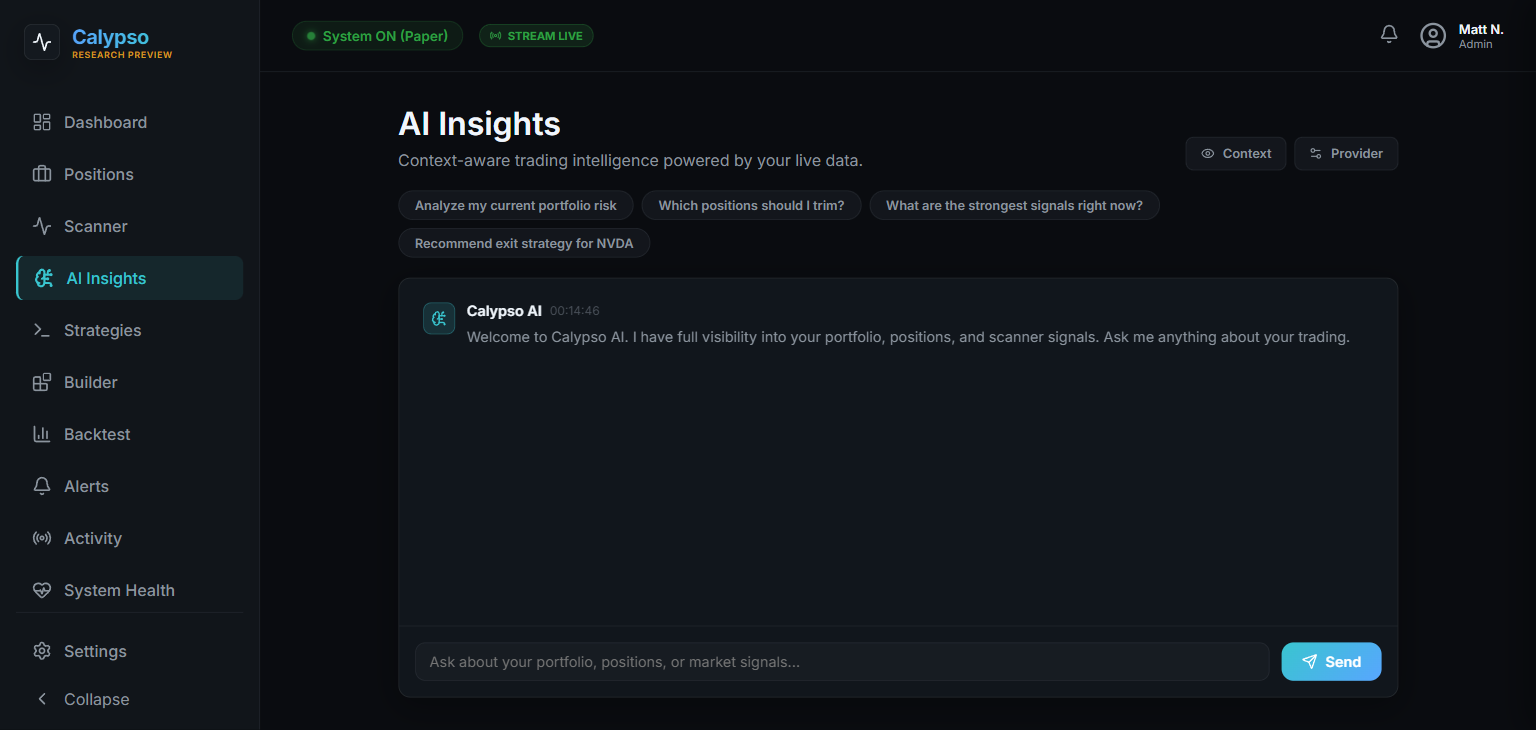Click the Activity broadcast icon

point(41,538)
